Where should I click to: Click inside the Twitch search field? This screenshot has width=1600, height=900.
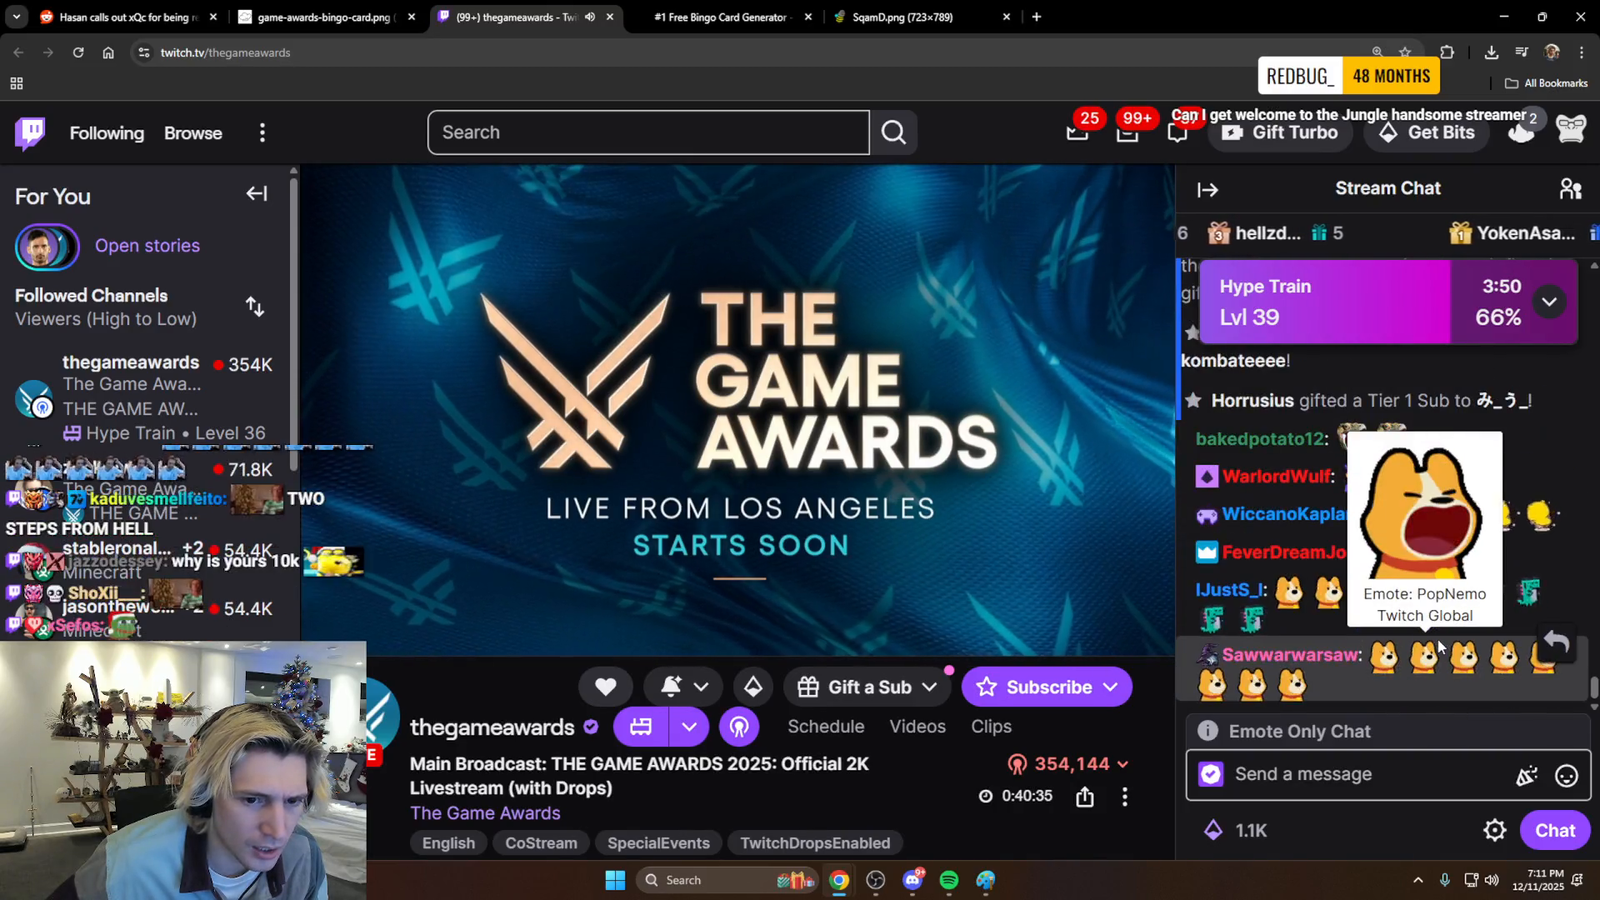(x=649, y=133)
